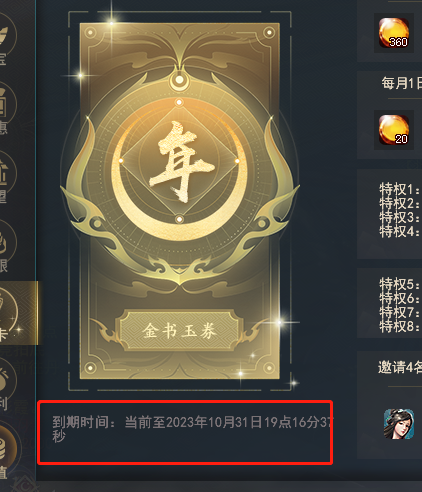This screenshot has width=422, height=492.
Task: Open the sidebar icon labeled 理
Action: 6,177
